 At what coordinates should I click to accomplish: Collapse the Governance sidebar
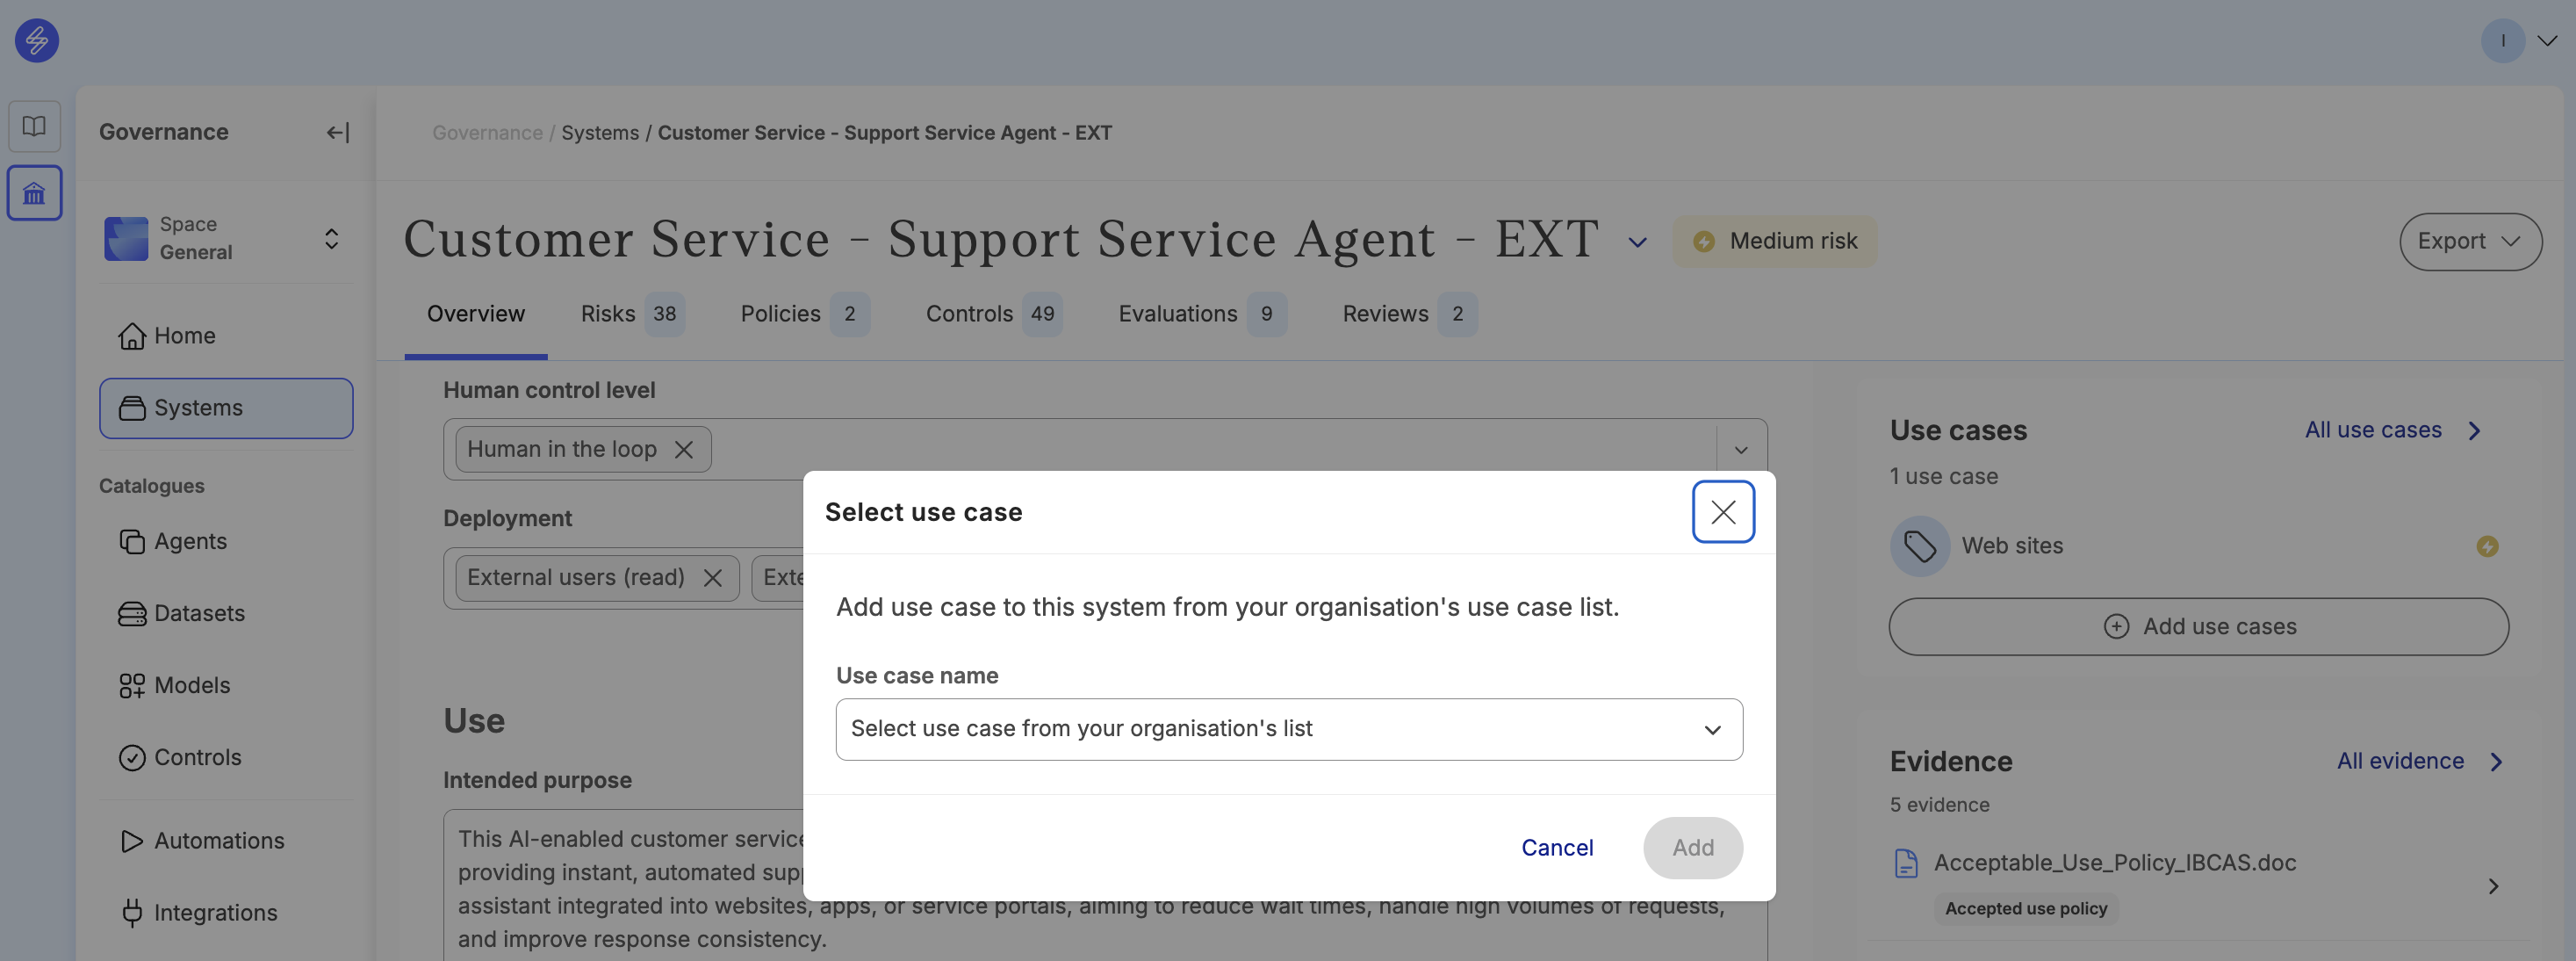337,132
